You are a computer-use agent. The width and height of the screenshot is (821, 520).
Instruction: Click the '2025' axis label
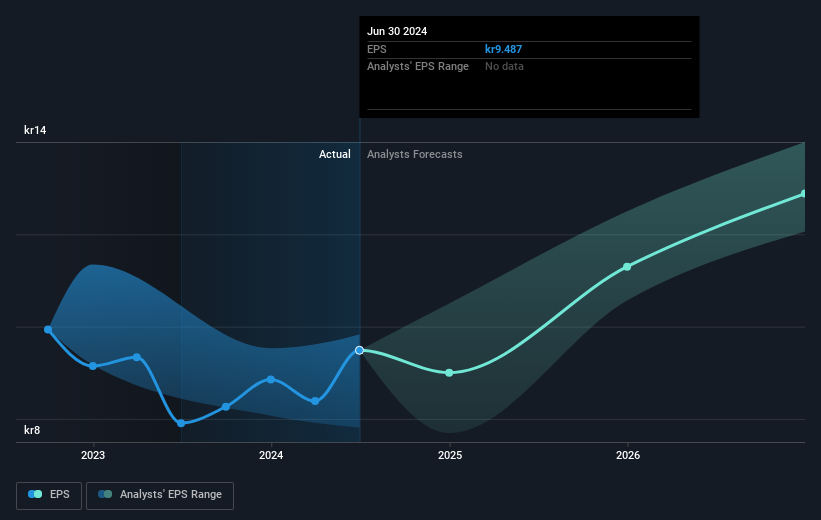[x=450, y=456]
